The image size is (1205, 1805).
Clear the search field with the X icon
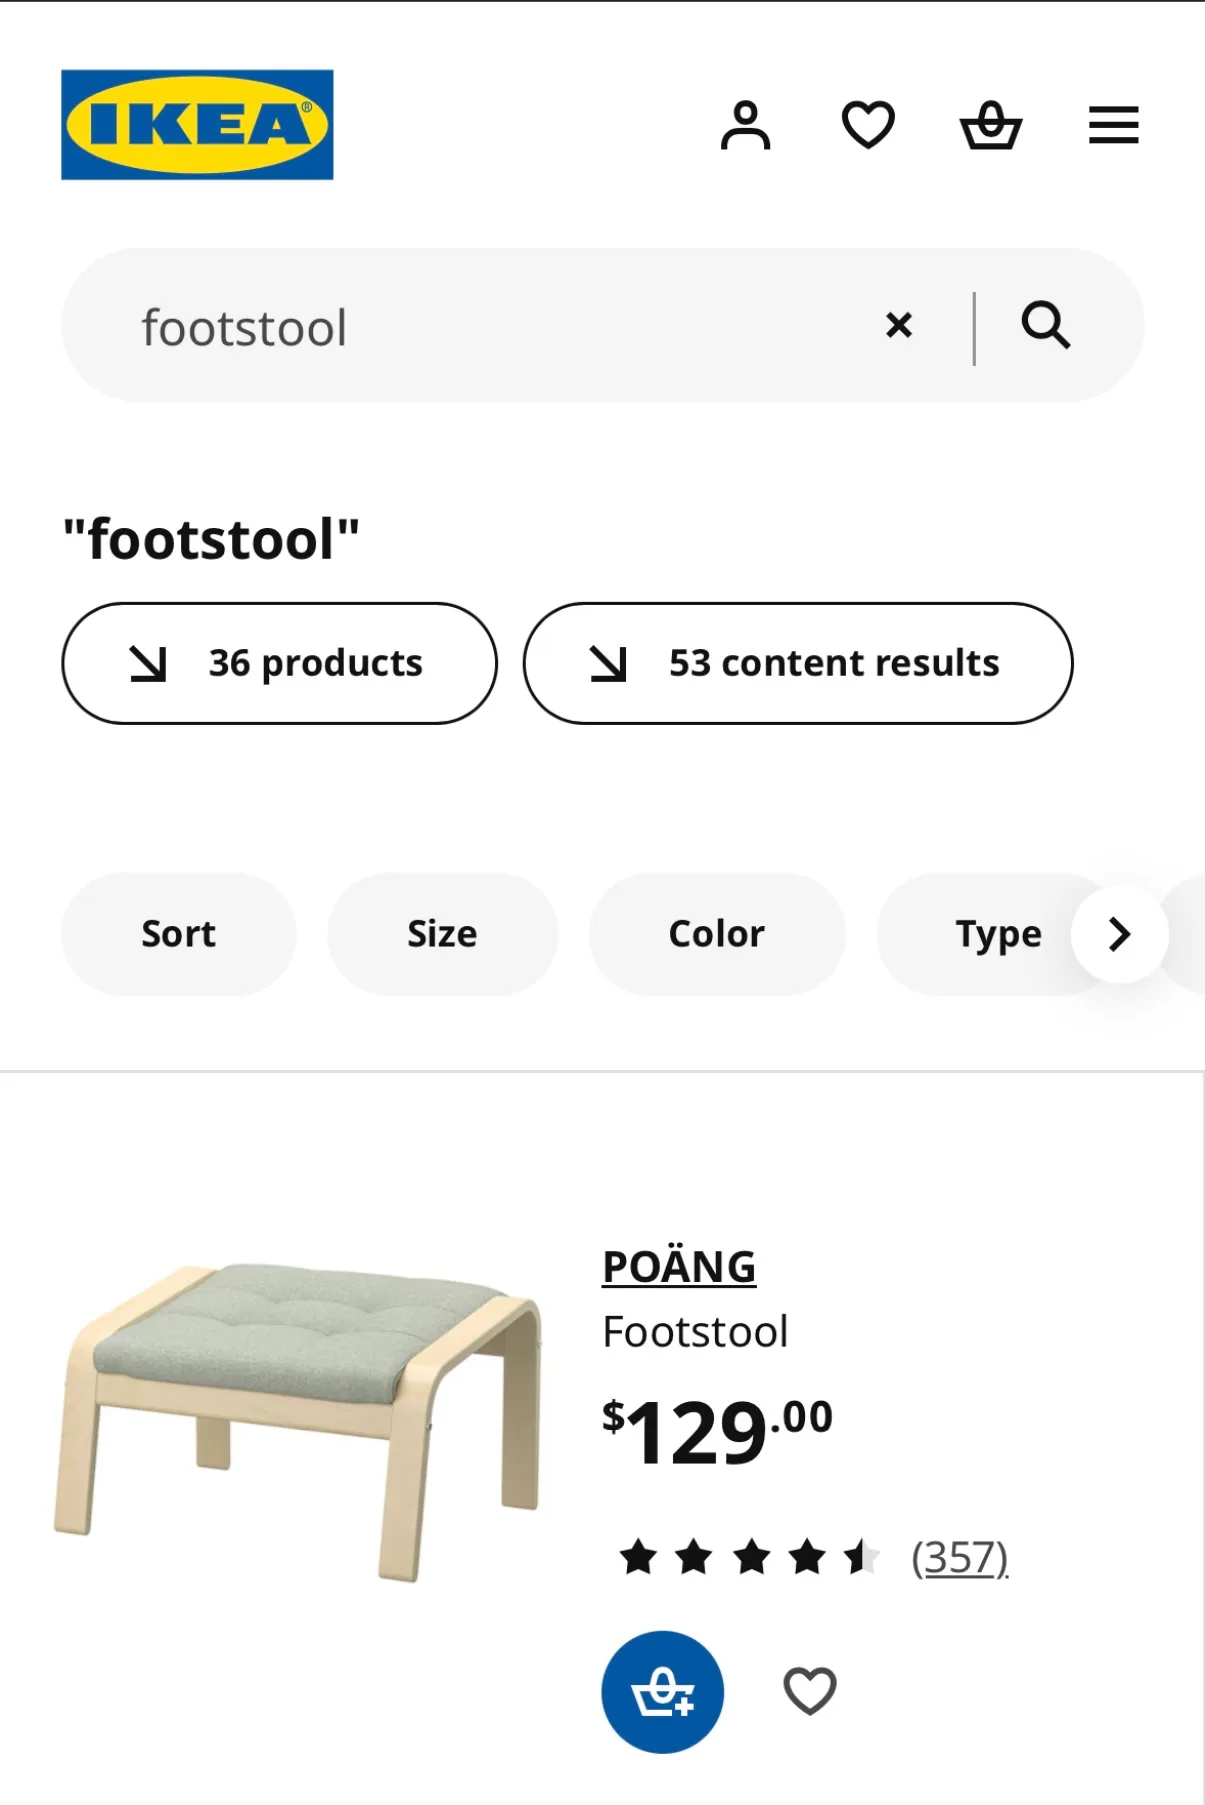tap(898, 324)
